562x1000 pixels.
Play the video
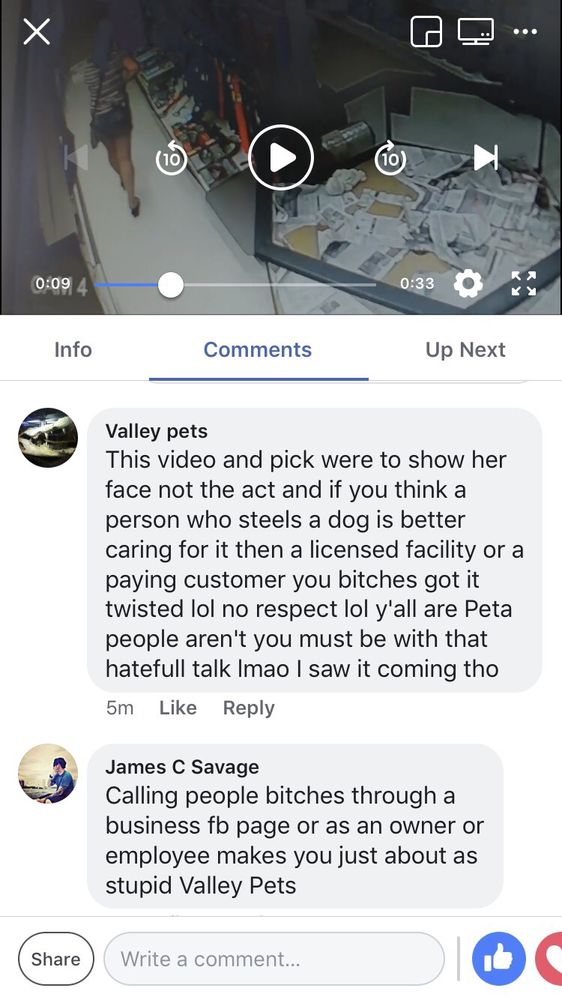coord(281,157)
